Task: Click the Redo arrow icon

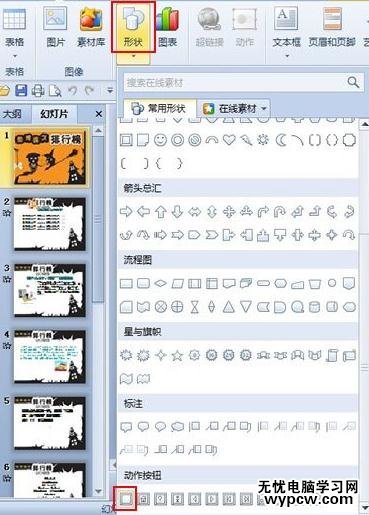Action: [x=89, y=90]
